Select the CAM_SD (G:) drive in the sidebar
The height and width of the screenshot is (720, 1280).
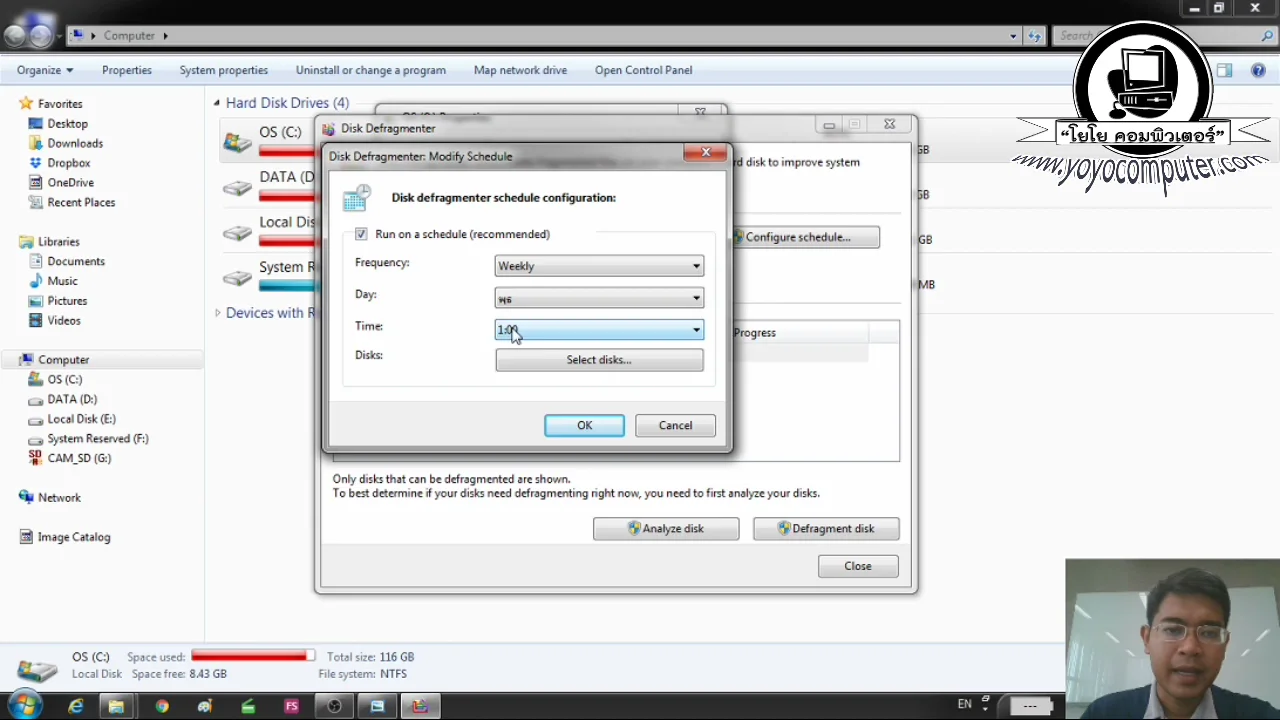78,458
